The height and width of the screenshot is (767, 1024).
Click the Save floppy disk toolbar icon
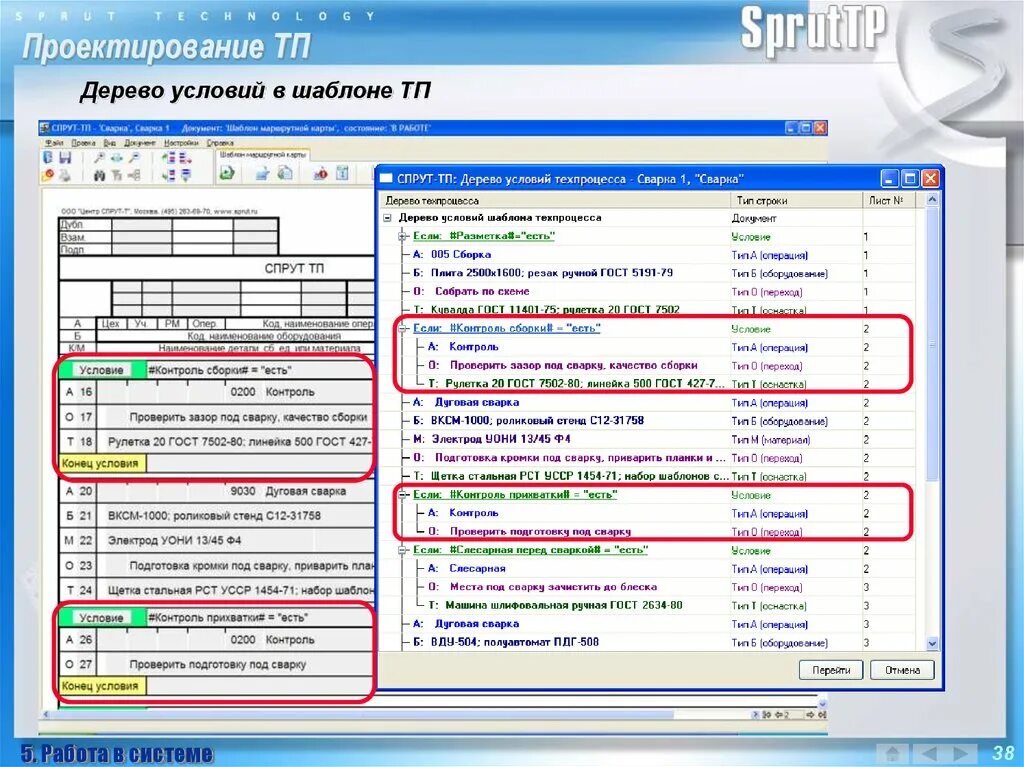point(65,157)
